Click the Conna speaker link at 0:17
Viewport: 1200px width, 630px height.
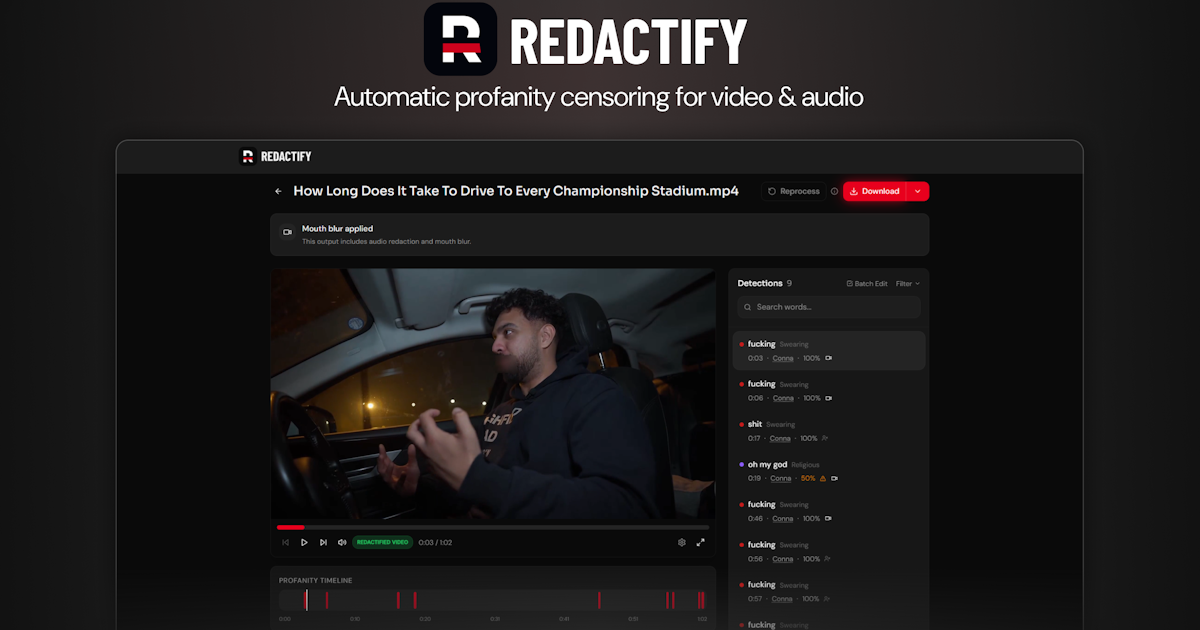coord(780,438)
